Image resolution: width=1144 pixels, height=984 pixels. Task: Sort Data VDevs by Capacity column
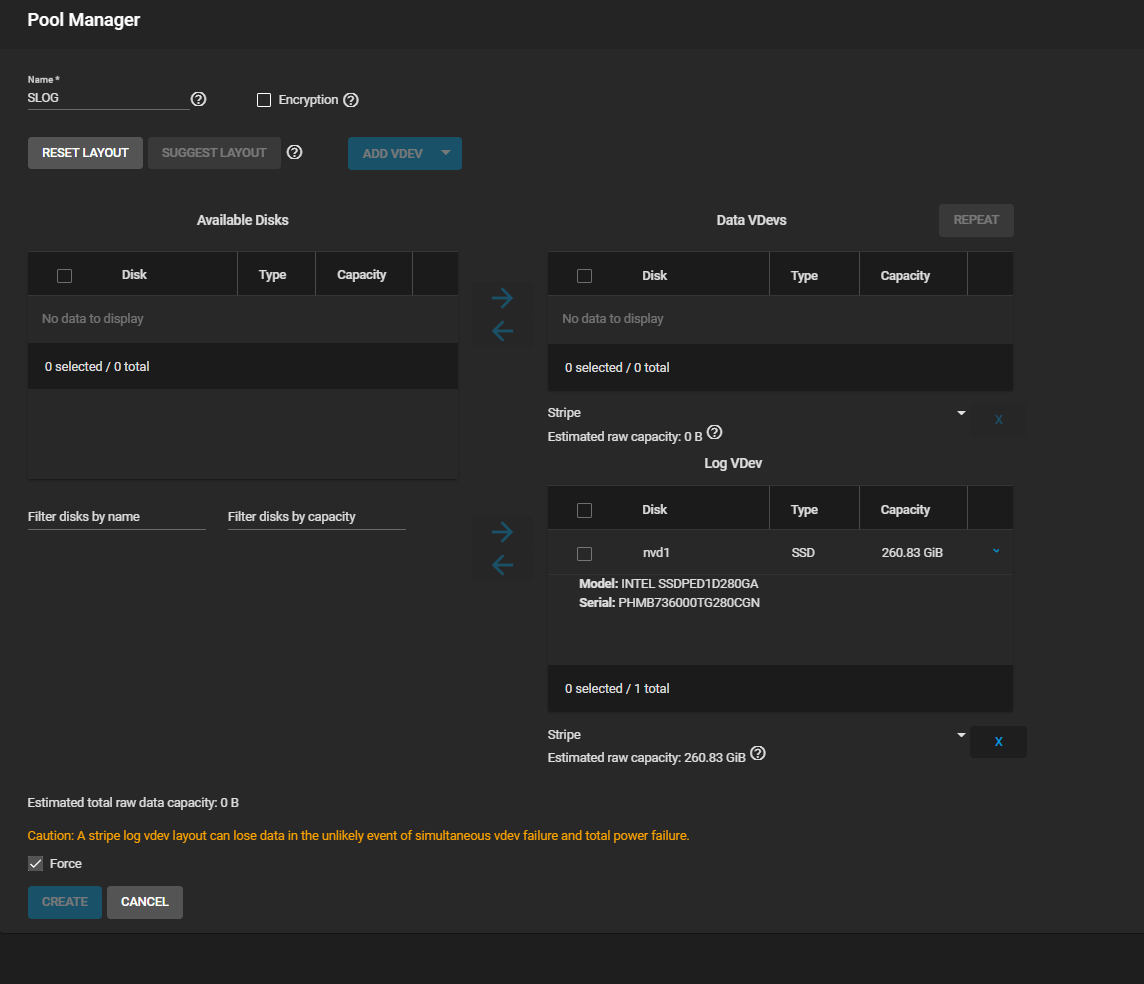(905, 276)
